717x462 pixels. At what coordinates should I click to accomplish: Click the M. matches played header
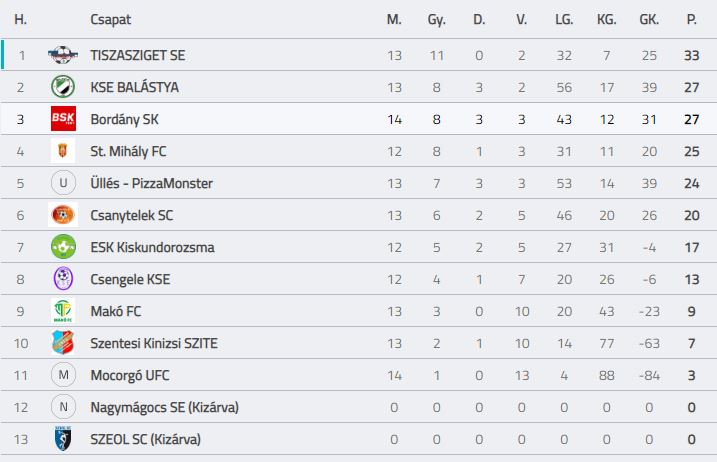[394, 20]
